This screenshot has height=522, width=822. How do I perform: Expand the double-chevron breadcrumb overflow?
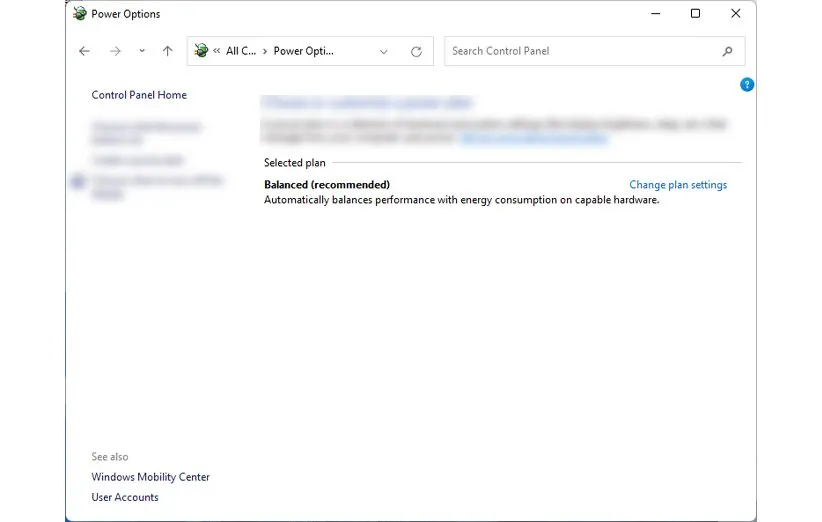click(x=217, y=51)
